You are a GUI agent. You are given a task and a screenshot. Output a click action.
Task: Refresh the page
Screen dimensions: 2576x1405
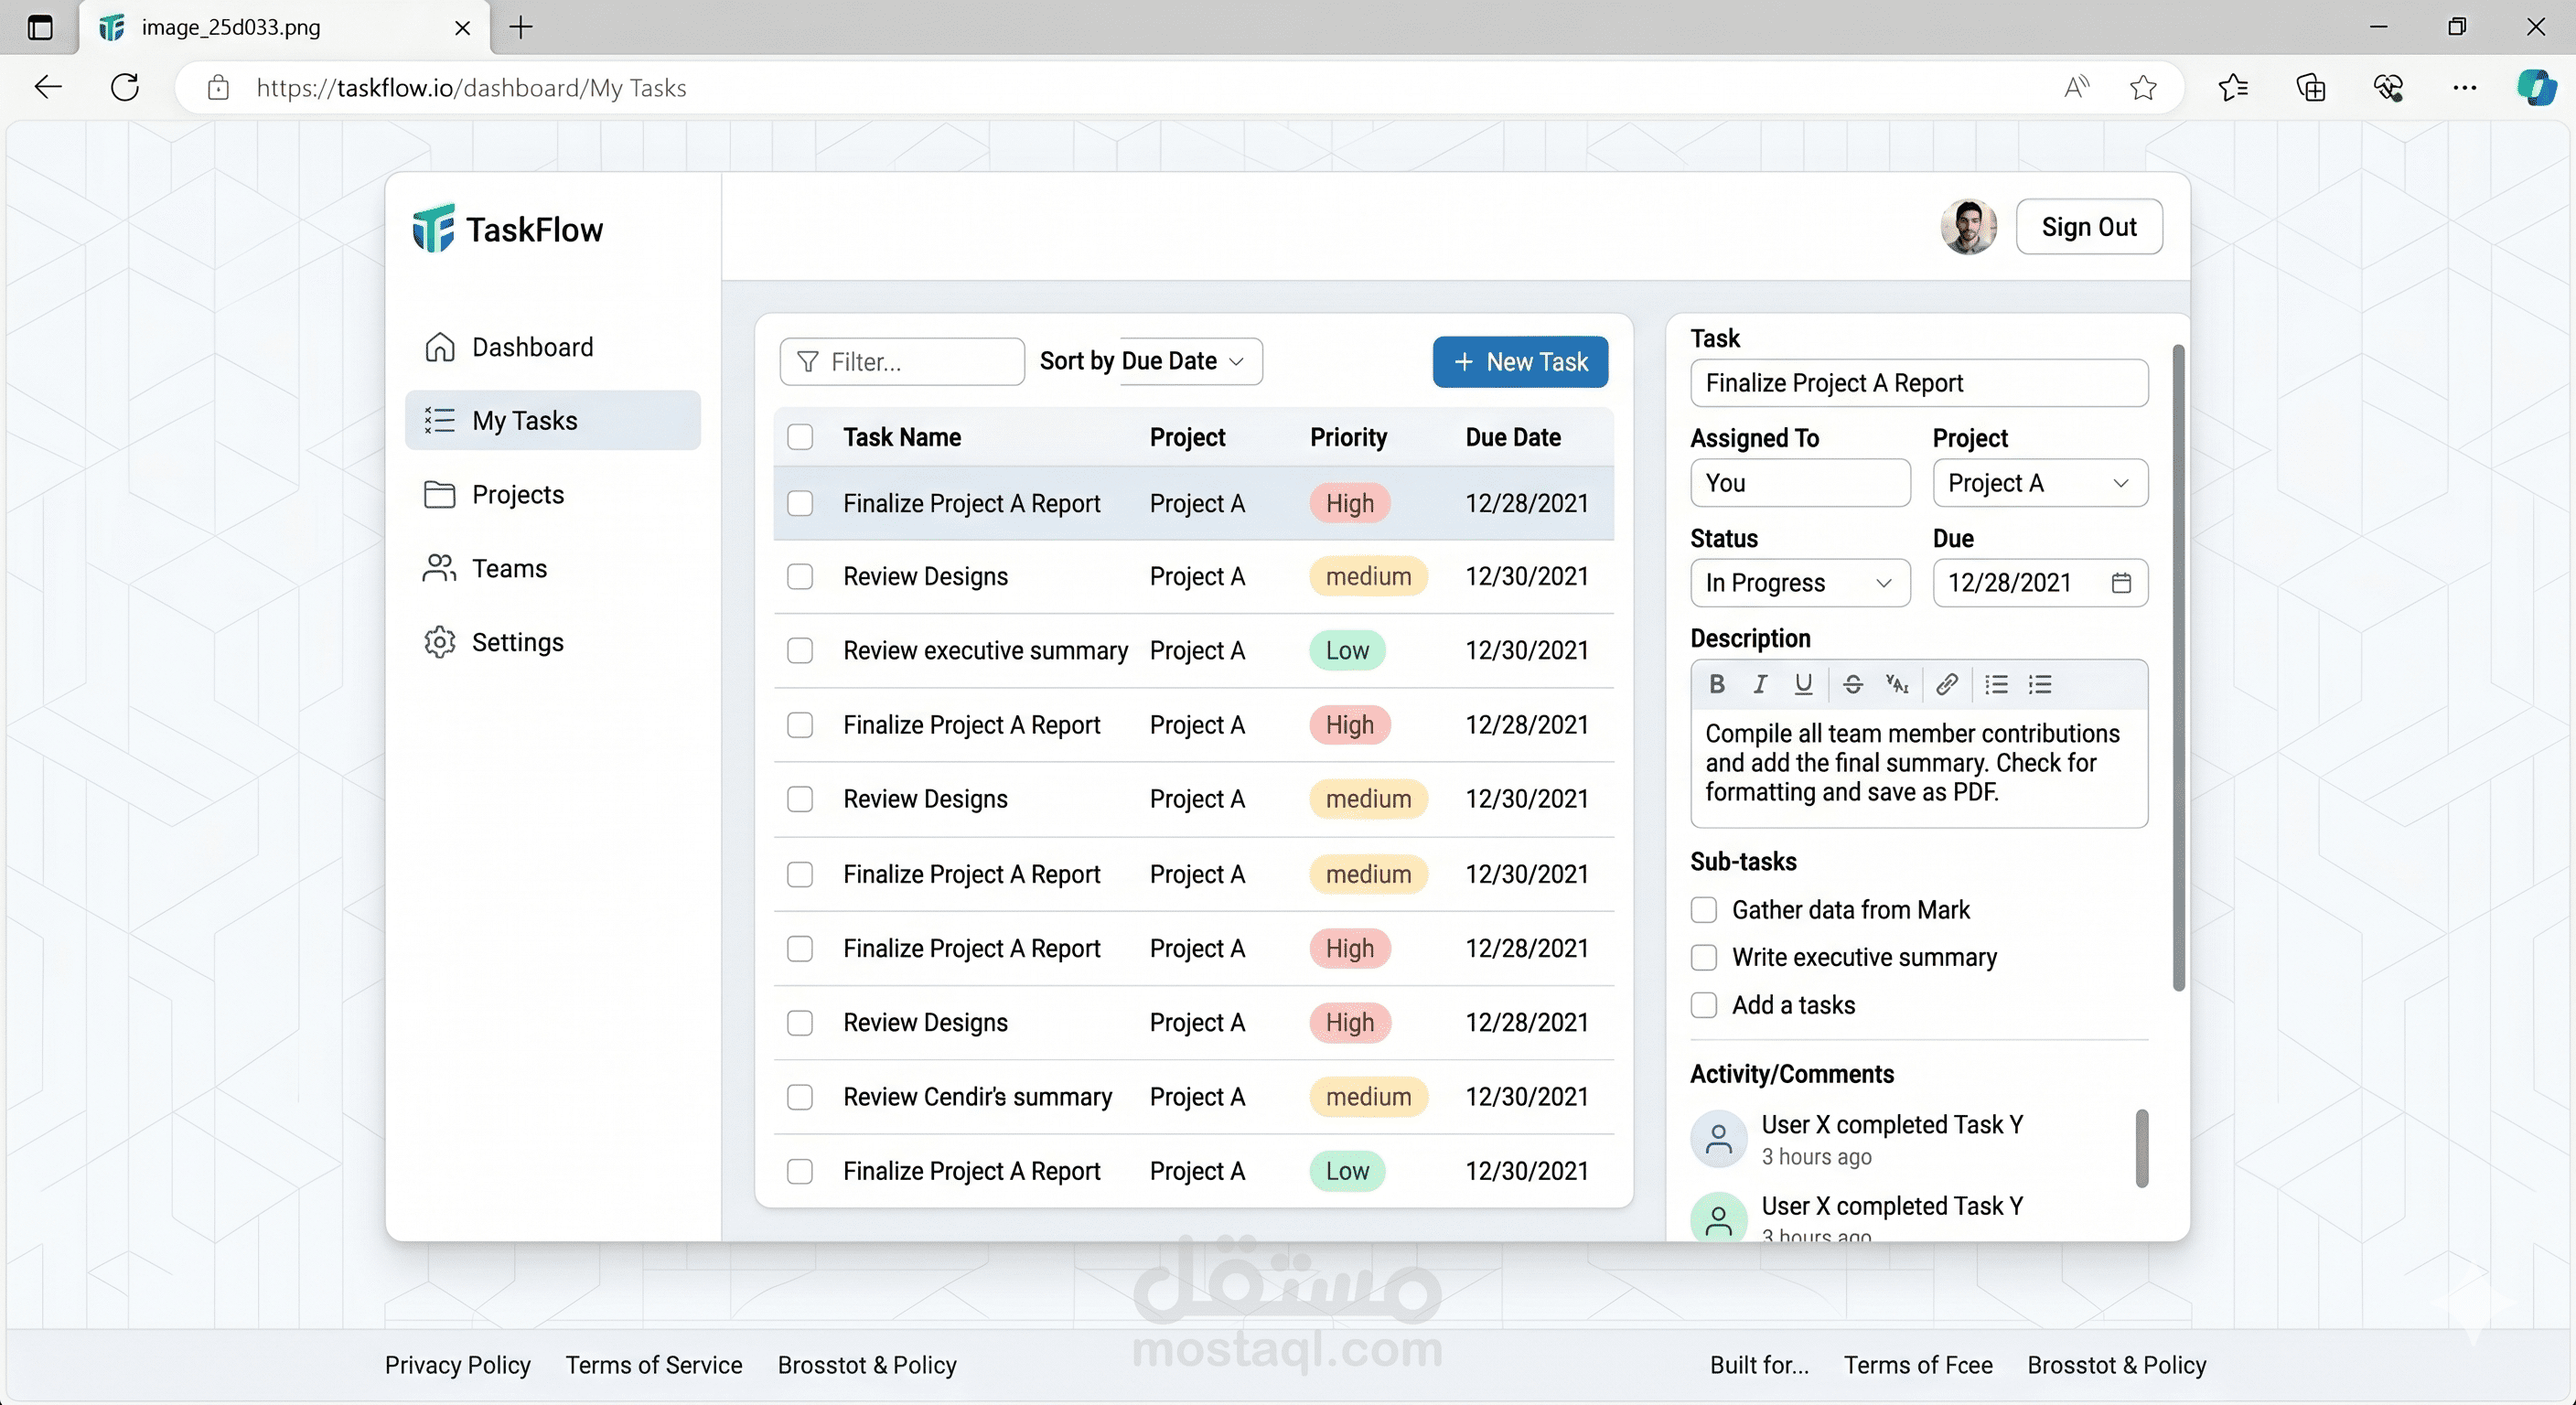[125, 88]
